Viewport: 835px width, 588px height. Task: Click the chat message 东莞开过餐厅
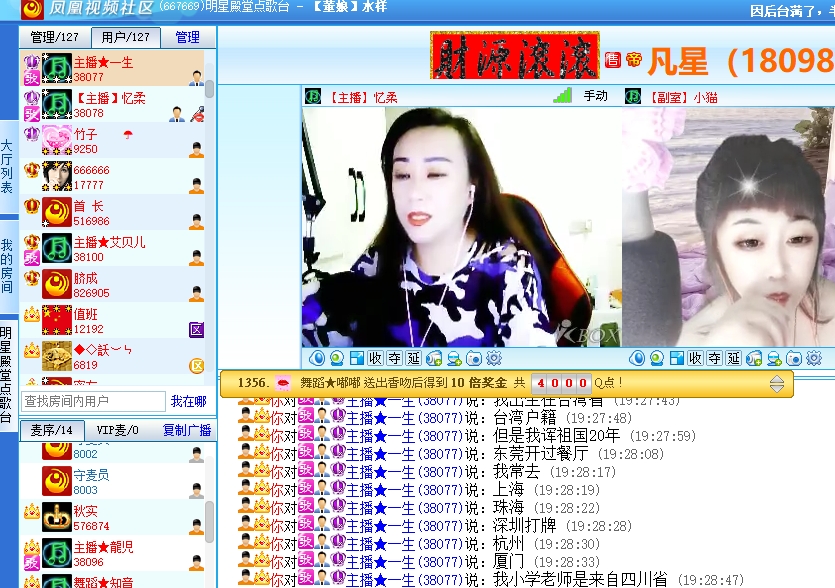coord(541,454)
